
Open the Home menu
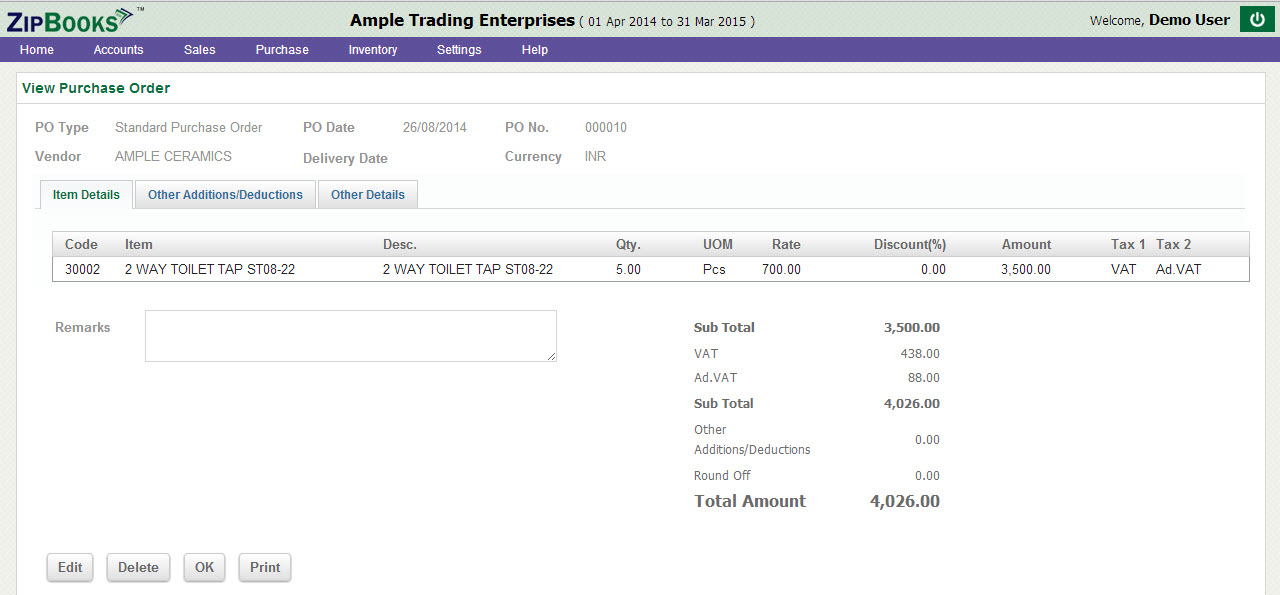click(37, 50)
